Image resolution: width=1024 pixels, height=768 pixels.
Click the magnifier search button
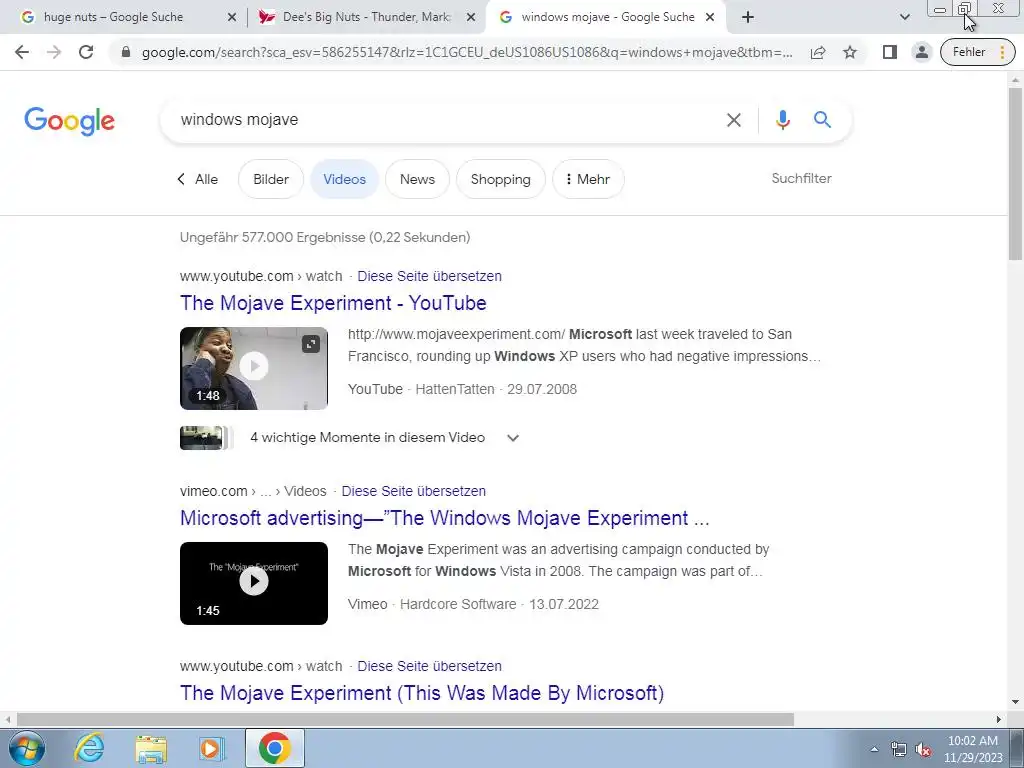tap(822, 120)
